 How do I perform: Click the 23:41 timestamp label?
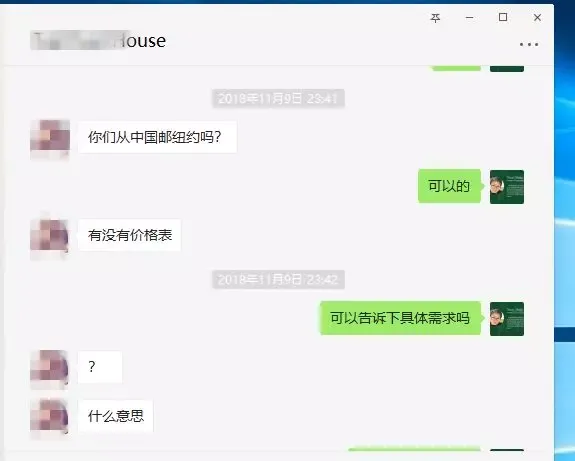pos(278,98)
